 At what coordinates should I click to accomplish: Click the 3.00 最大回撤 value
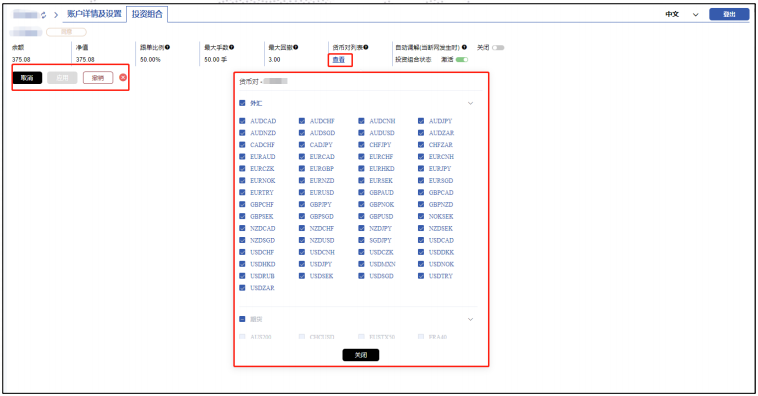tap(274, 59)
